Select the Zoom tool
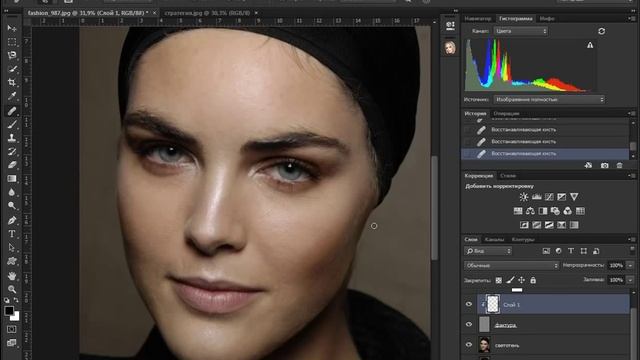The width and height of the screenshot is (640, 360). coord(12,289)
